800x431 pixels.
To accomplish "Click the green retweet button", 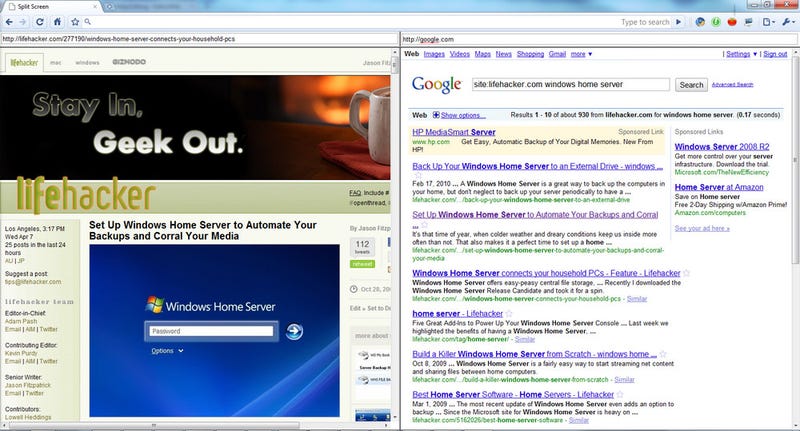I will pyautogui.click(x=363, y=264).
